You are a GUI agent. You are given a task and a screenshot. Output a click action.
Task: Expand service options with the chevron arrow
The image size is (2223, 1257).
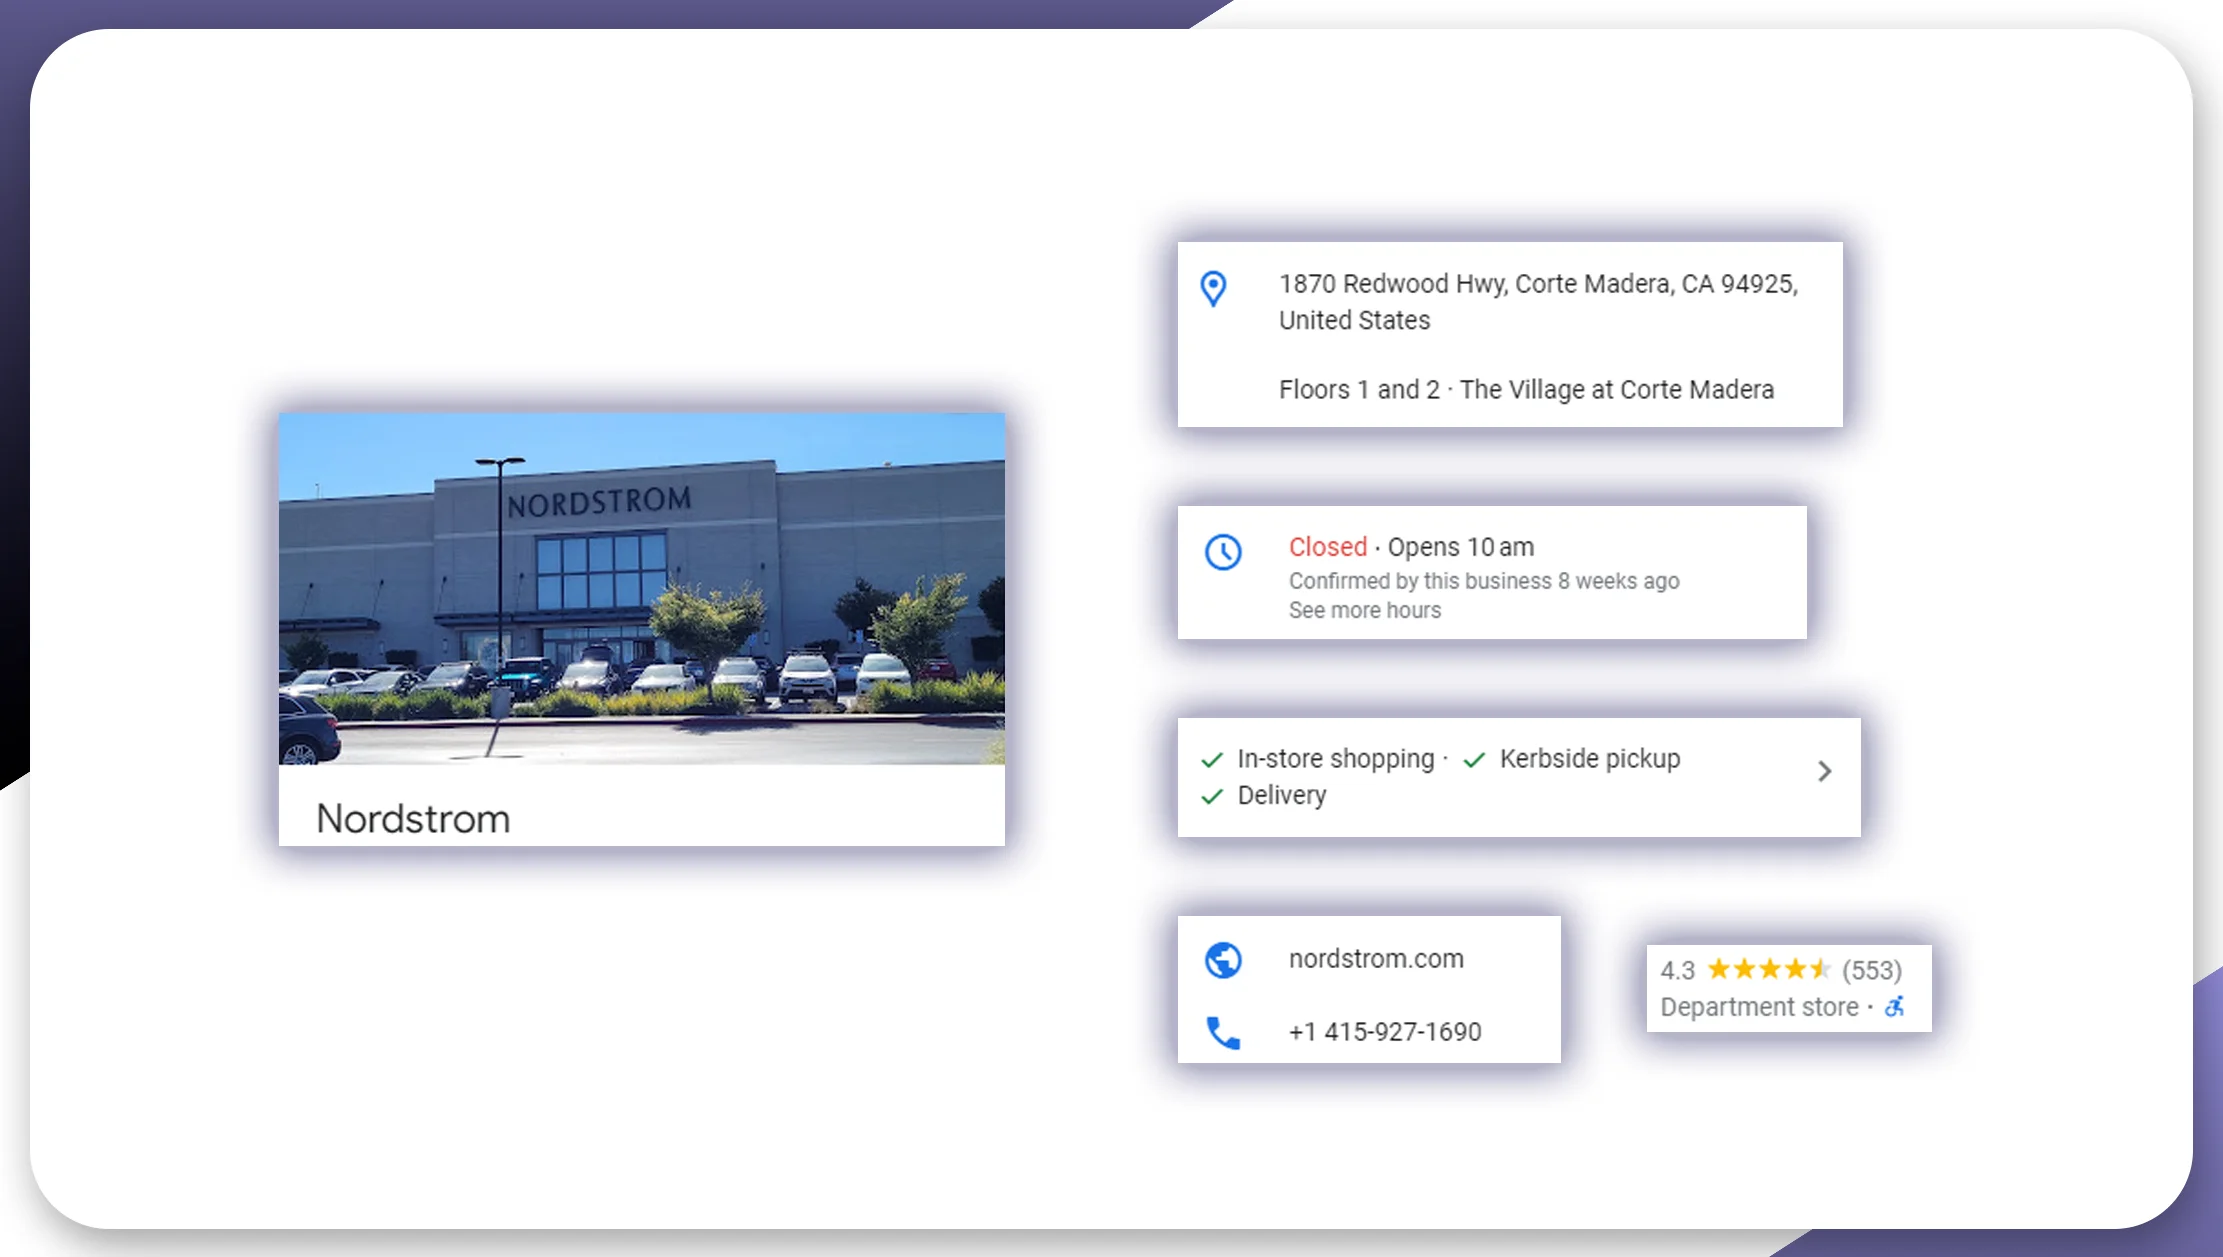click(x=1825, y=771)
